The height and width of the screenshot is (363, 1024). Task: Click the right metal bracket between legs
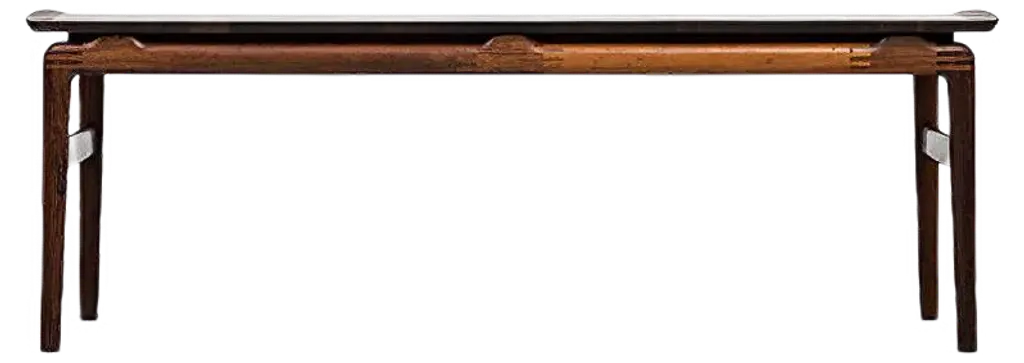click(936, 146)
